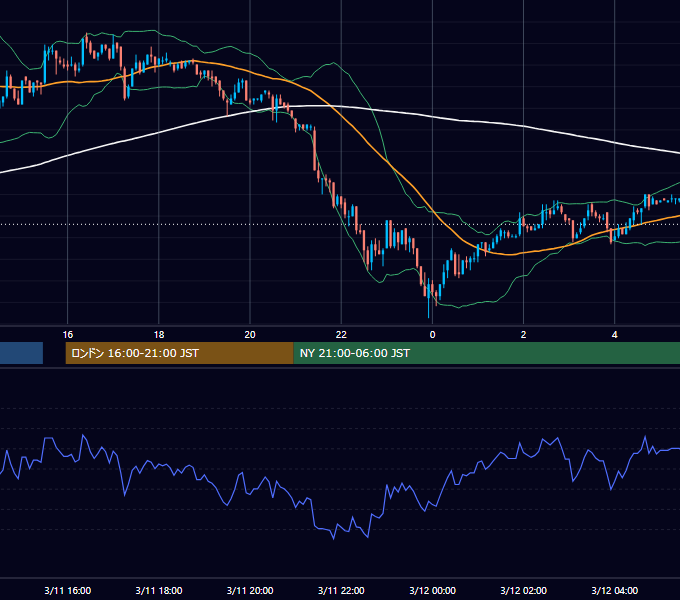Click the 16 hour label on chart axis

68,335
